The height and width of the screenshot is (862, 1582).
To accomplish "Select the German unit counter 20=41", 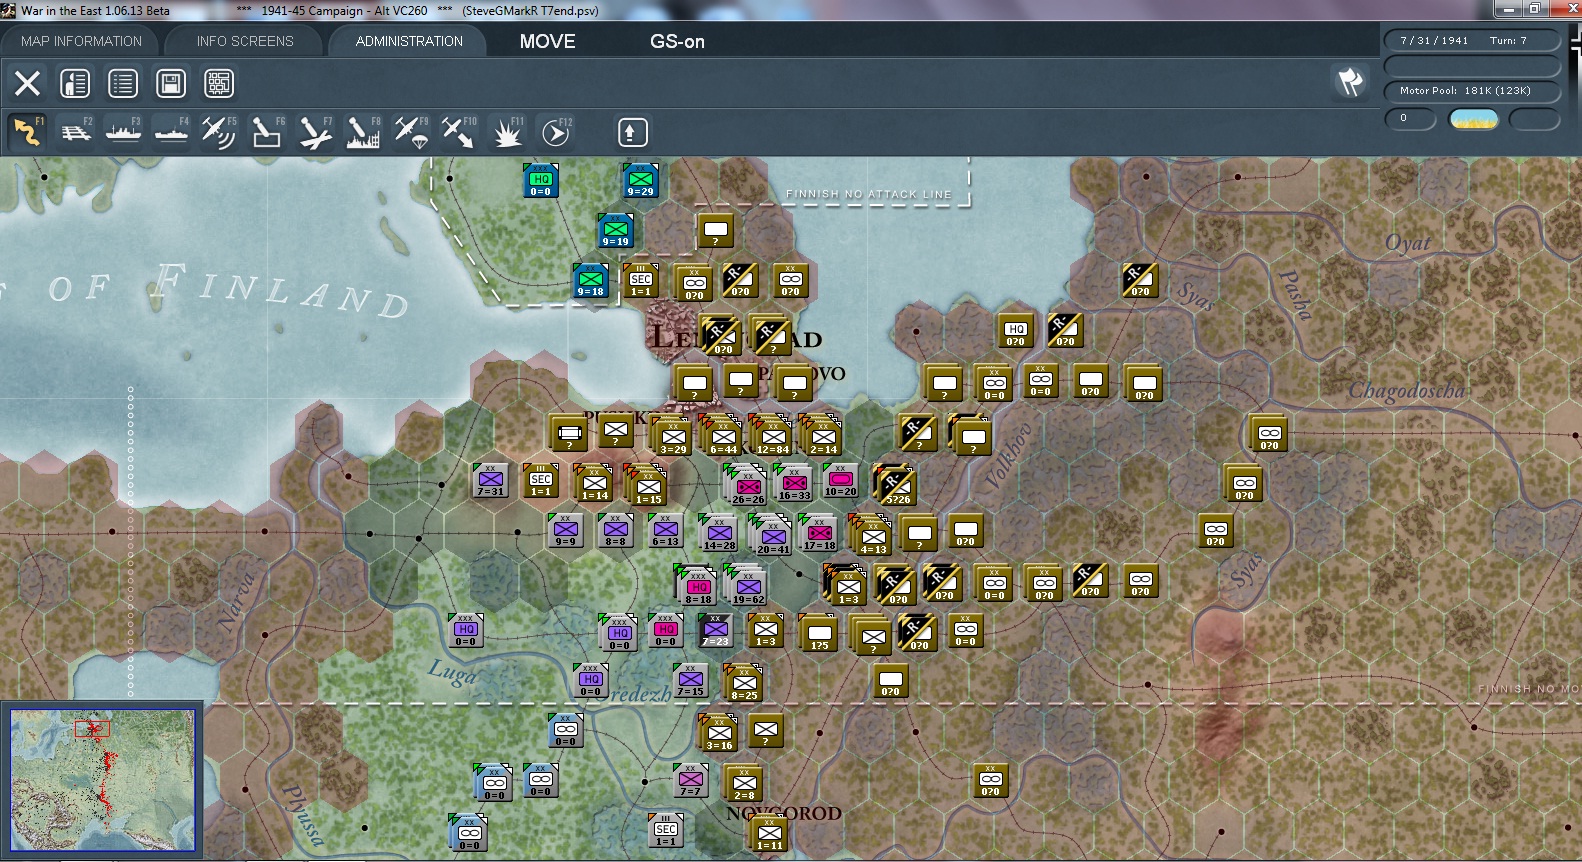I will pyautogui.click(x=773, y=537).
